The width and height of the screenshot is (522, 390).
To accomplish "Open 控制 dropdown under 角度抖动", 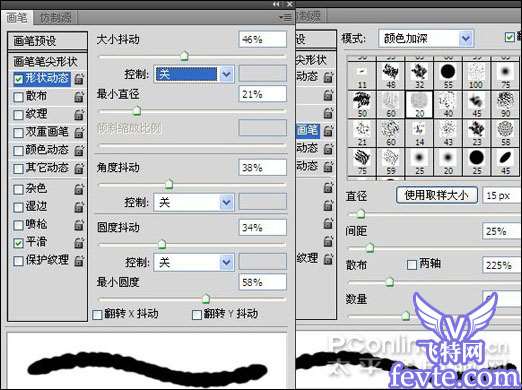I will 194,202.
